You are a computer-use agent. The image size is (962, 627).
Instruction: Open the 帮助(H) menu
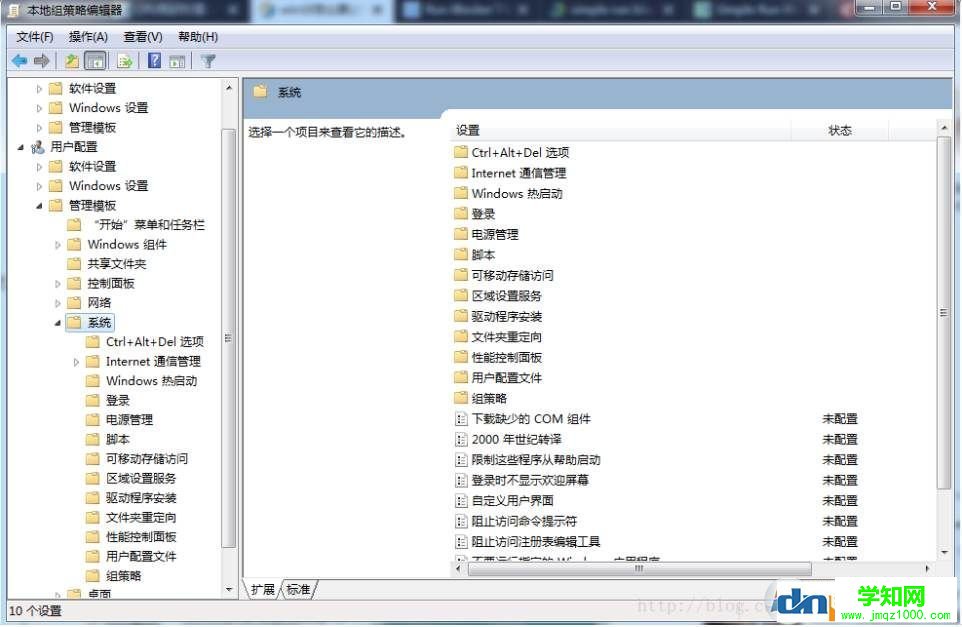point(198,37)
